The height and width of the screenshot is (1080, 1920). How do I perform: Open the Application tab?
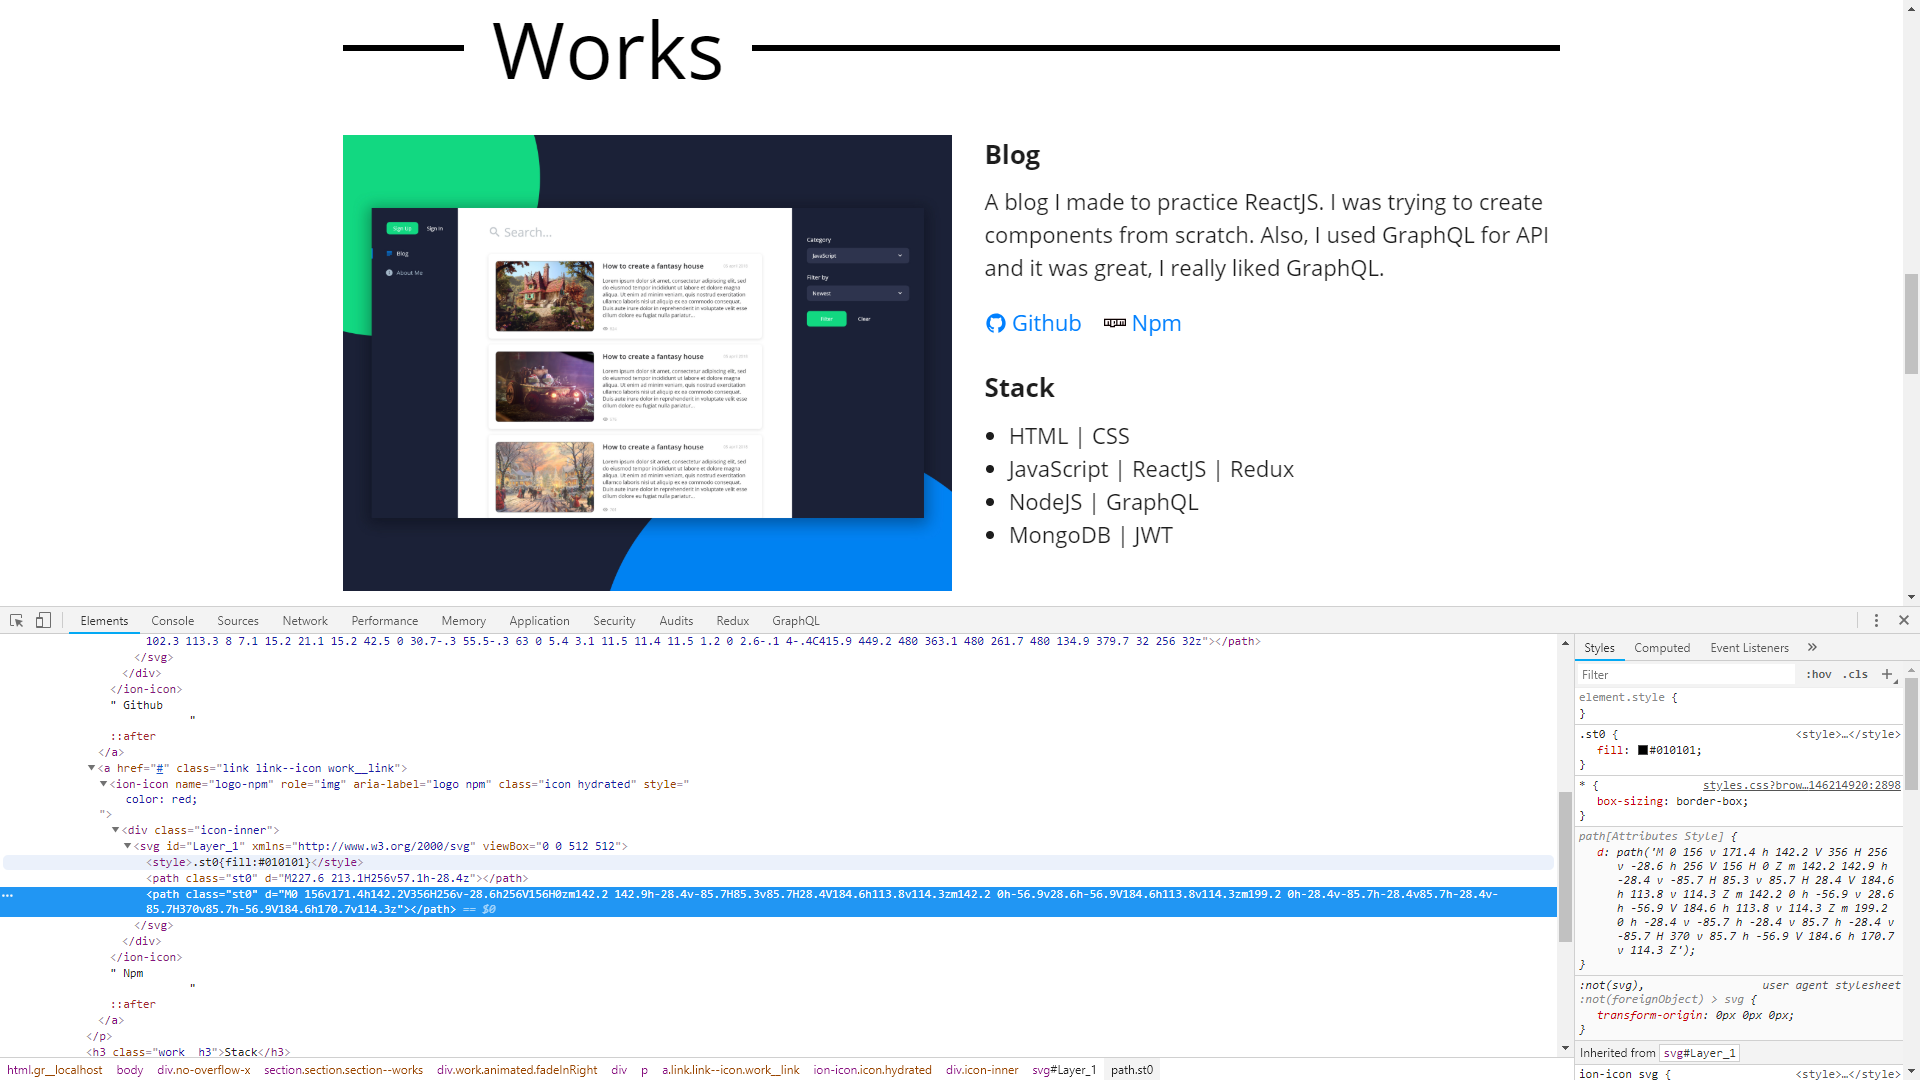(x=539, y=621)
